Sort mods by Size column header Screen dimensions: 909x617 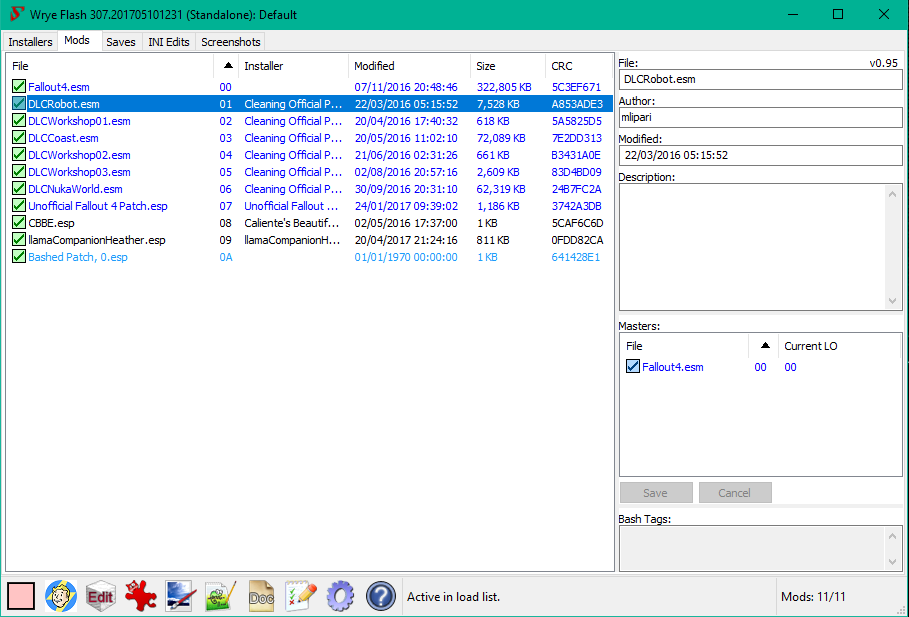point(508,66)
